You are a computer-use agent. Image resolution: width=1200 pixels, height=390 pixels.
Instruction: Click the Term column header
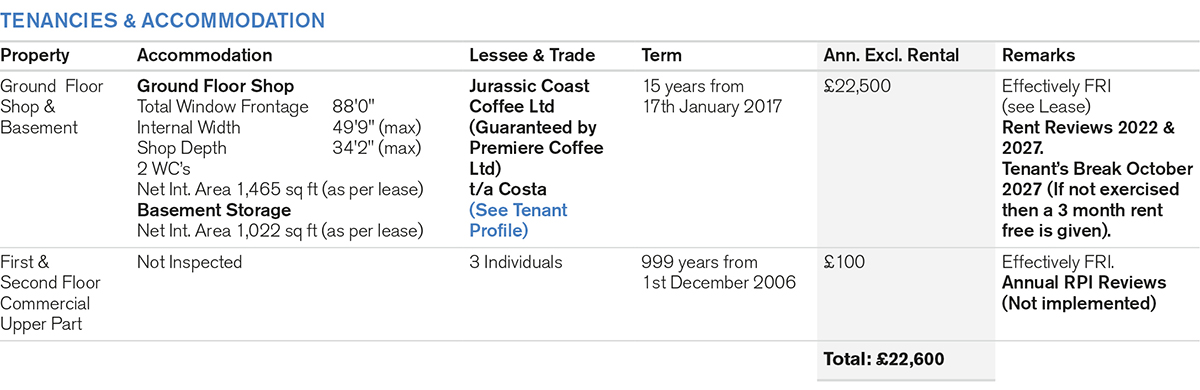coord(661,56)
